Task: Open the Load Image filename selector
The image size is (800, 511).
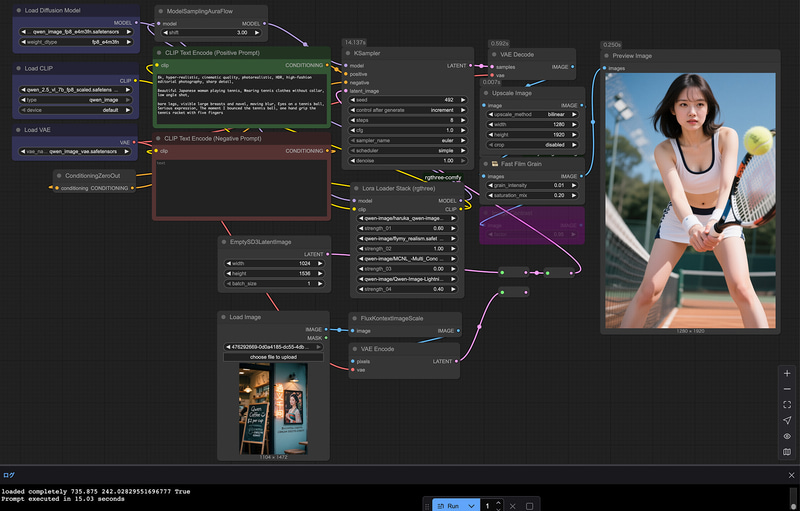Action: tap(273, 347)
